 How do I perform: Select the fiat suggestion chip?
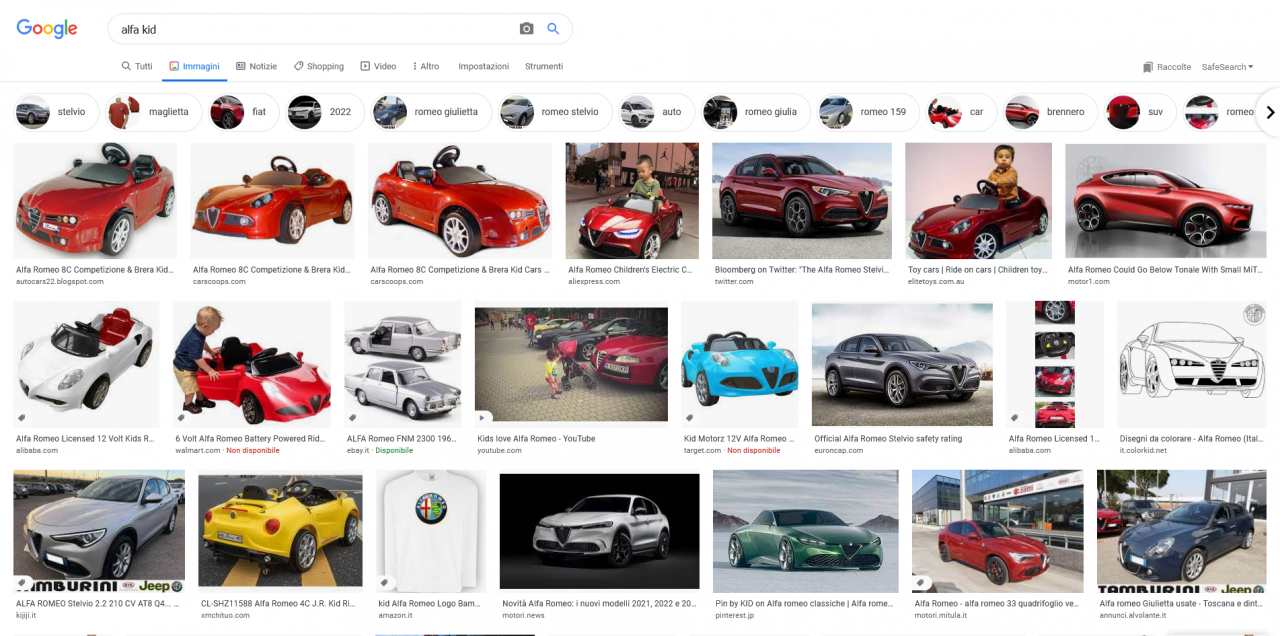(x=244, y=112)
